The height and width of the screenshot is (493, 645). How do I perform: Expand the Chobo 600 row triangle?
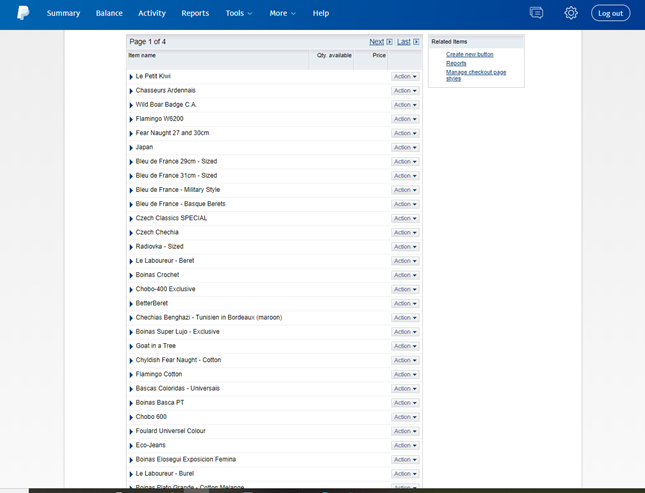tap(131, 417)
